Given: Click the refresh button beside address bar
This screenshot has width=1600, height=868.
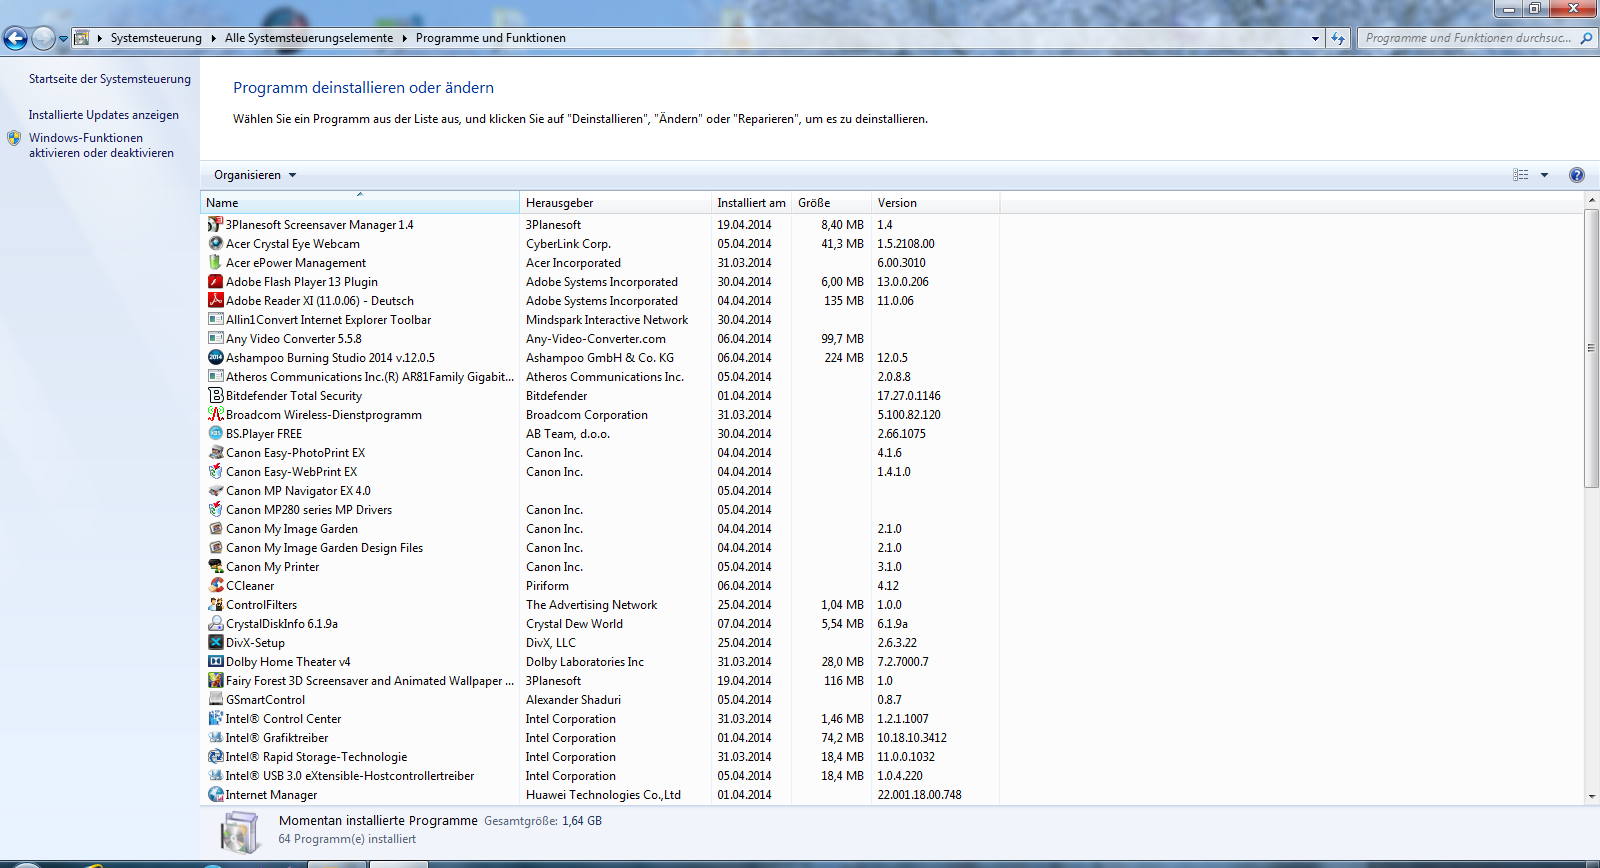Looking at the screenshot, I should (x=1338, y=38).
